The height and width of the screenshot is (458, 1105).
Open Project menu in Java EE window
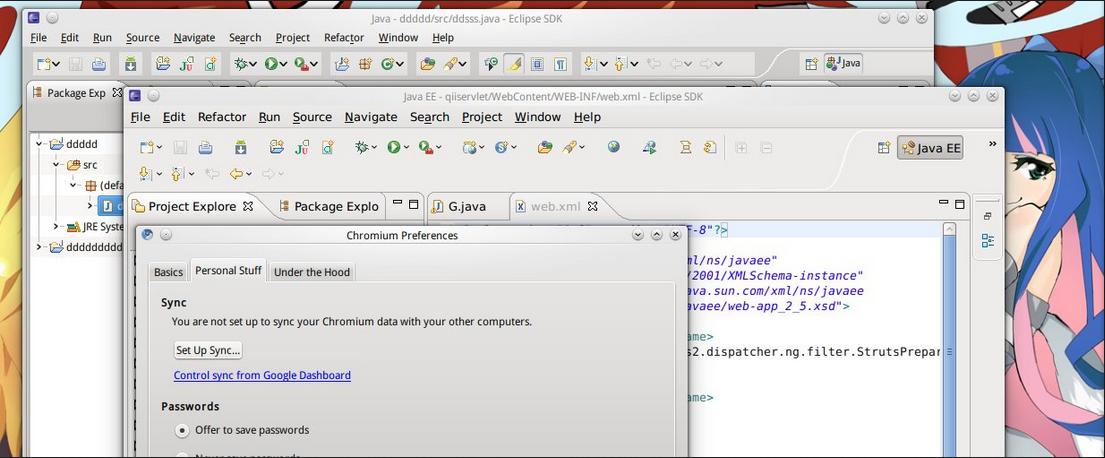click(x=482, y=117)
